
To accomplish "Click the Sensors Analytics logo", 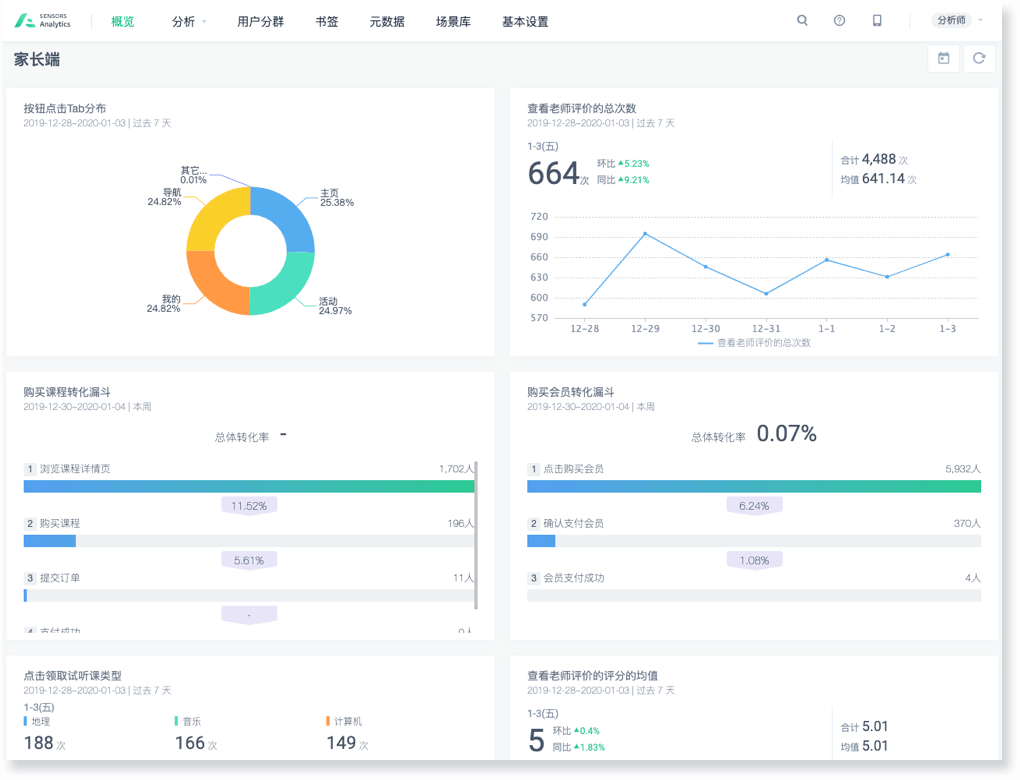I will (x=43, y=21).
